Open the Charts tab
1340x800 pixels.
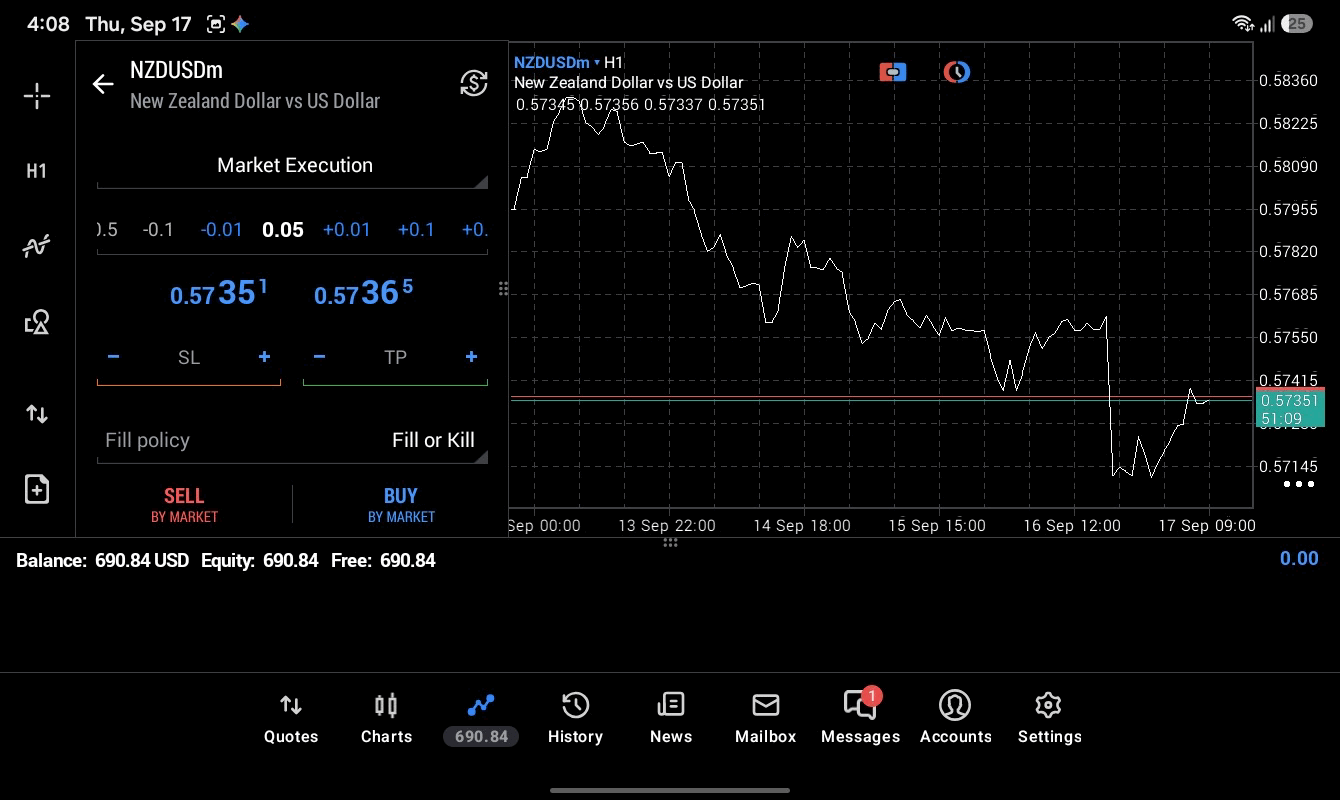pos(386,719)
